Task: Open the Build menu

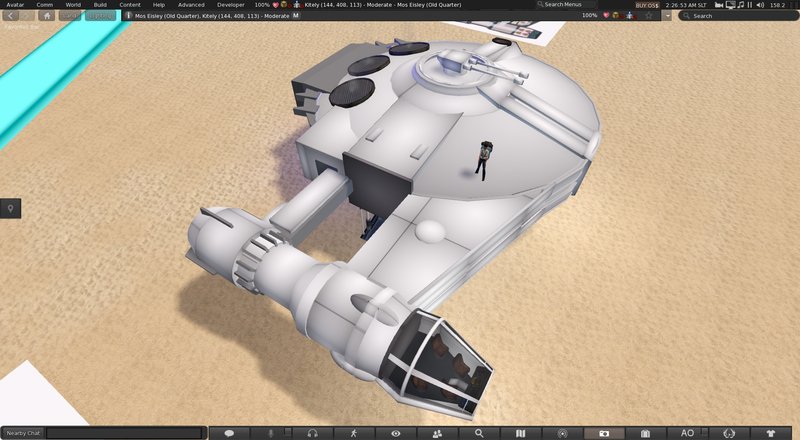Action: [100, 5]
